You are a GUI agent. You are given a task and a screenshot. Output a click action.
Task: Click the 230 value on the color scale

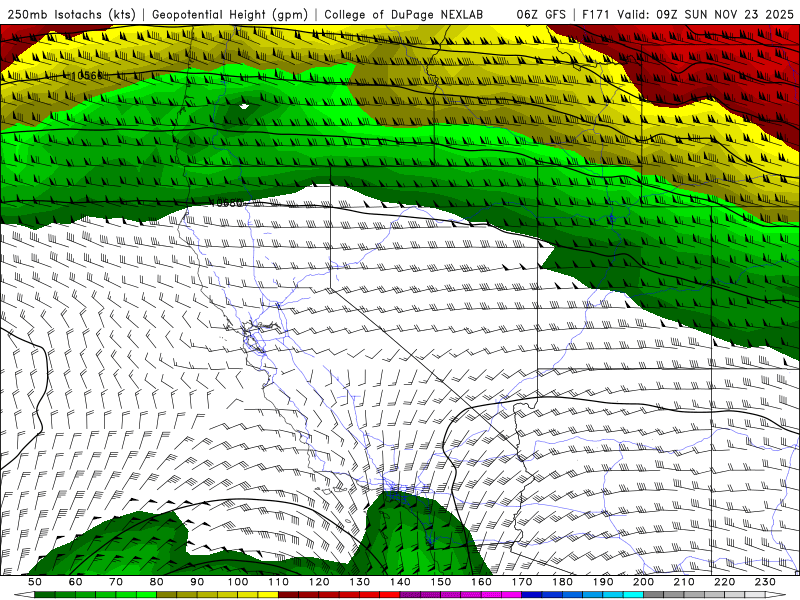pyautogui.click(x=765, y=582)
